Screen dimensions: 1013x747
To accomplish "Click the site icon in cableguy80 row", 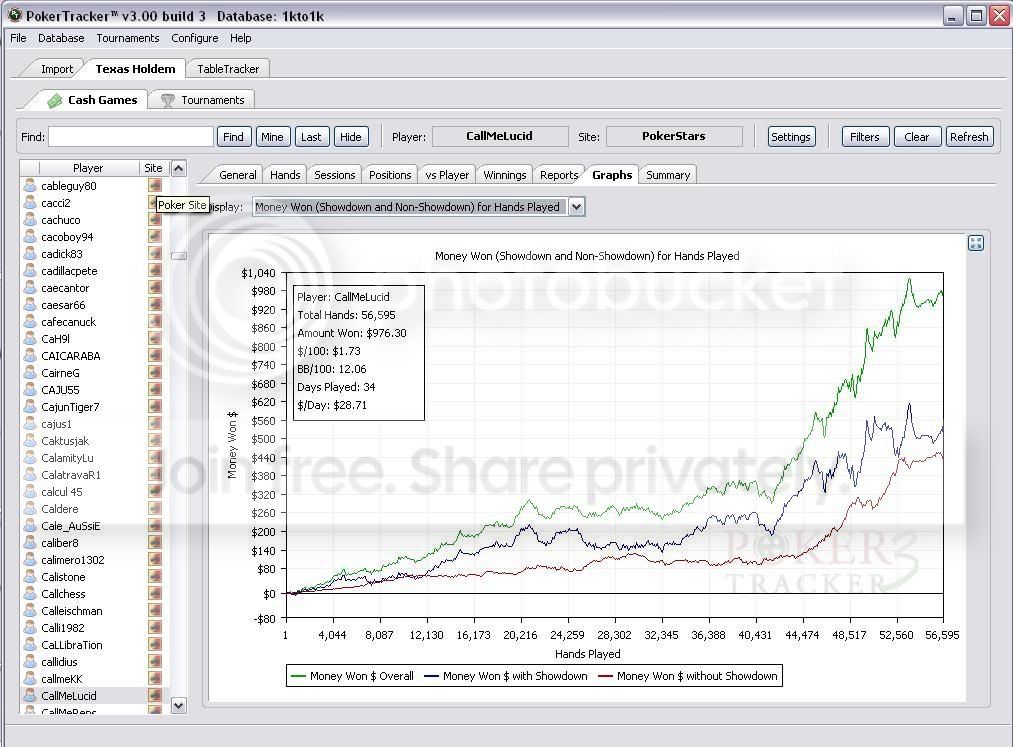I will [x=154, y=185].
